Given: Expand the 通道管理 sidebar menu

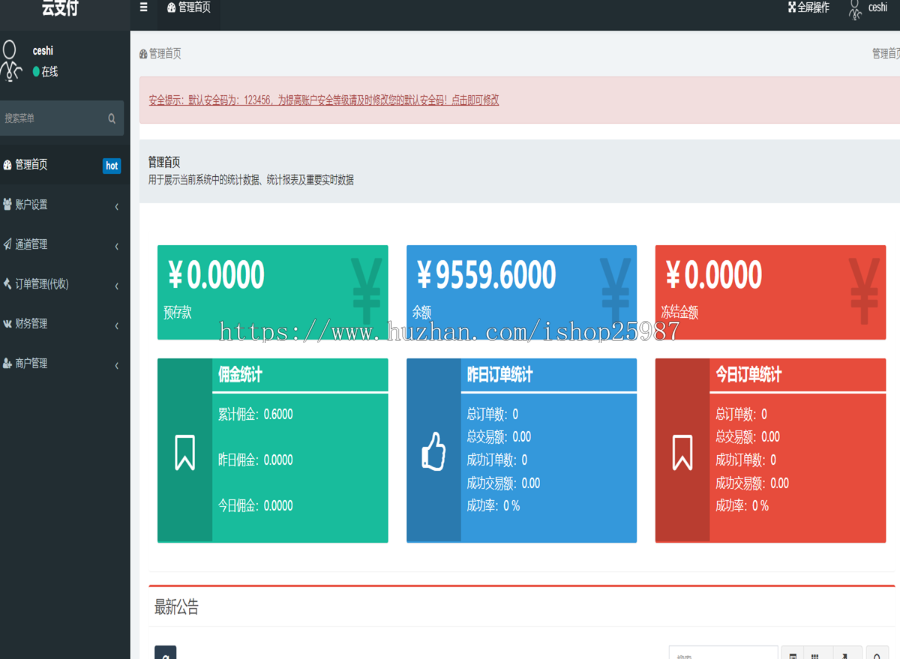Looking at the screenshot, I should [60, 245].
